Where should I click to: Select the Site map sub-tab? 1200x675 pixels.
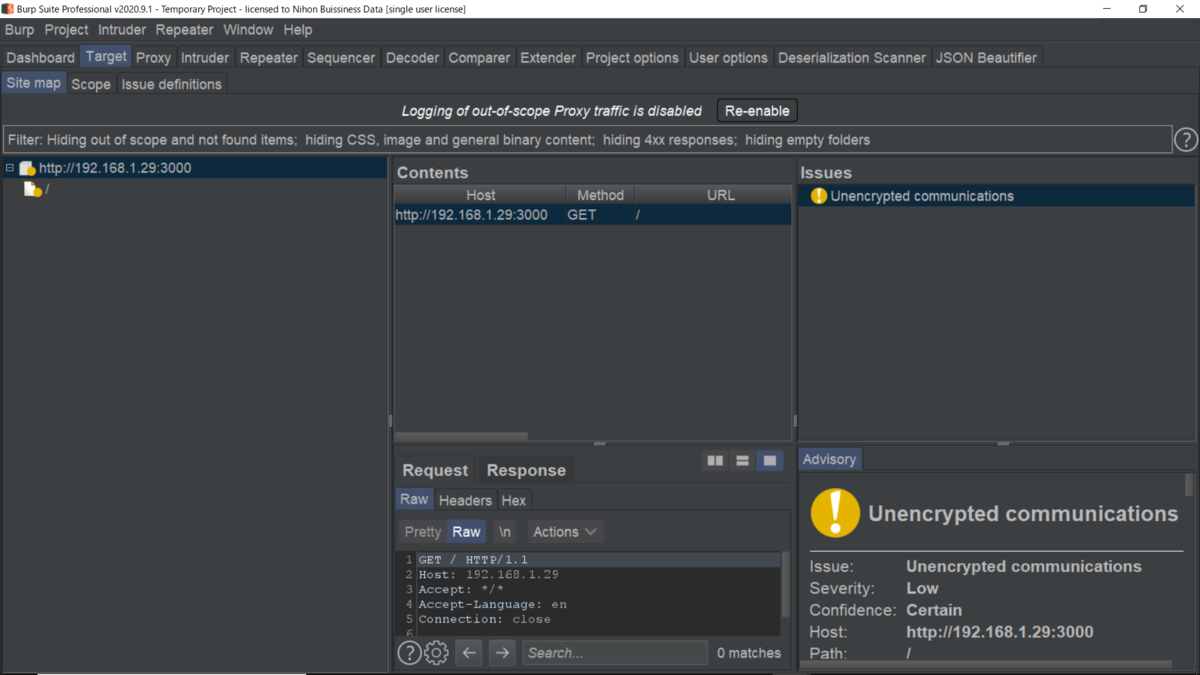pyautogui.click(x=34, y=83)
